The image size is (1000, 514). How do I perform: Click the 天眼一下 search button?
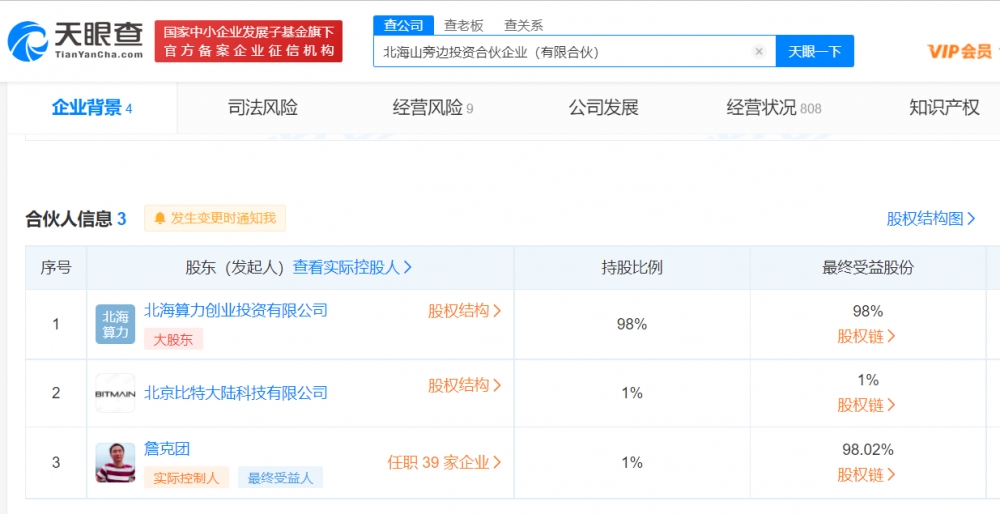(814, 52)
